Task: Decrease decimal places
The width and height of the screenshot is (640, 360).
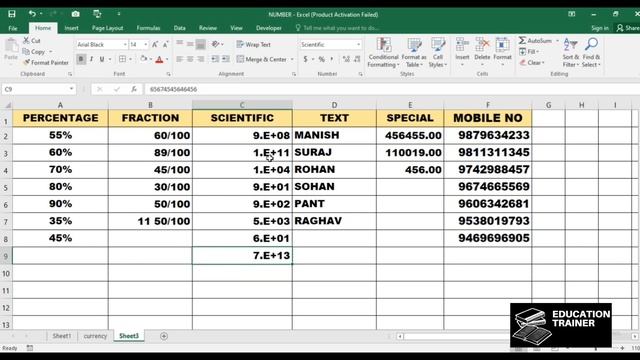Action: tap(357, 59)
